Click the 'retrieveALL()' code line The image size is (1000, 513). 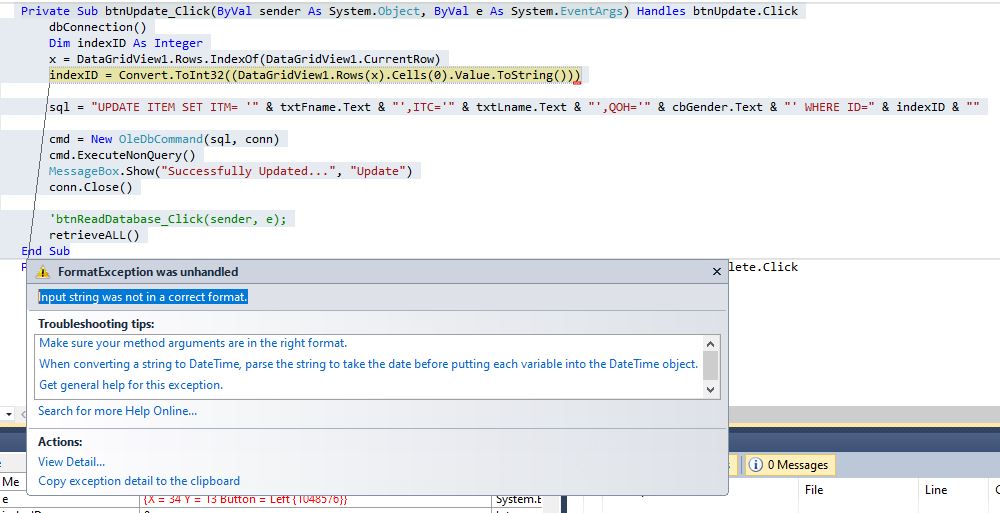tap(94, 235)
